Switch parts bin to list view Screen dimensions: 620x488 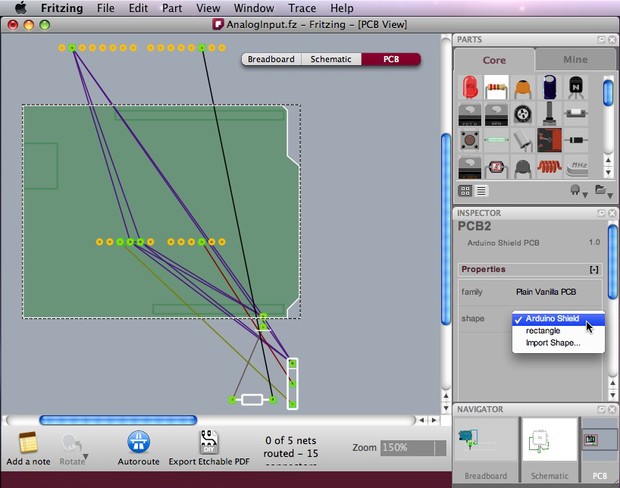pyautogui.click(x=481, y=191)
